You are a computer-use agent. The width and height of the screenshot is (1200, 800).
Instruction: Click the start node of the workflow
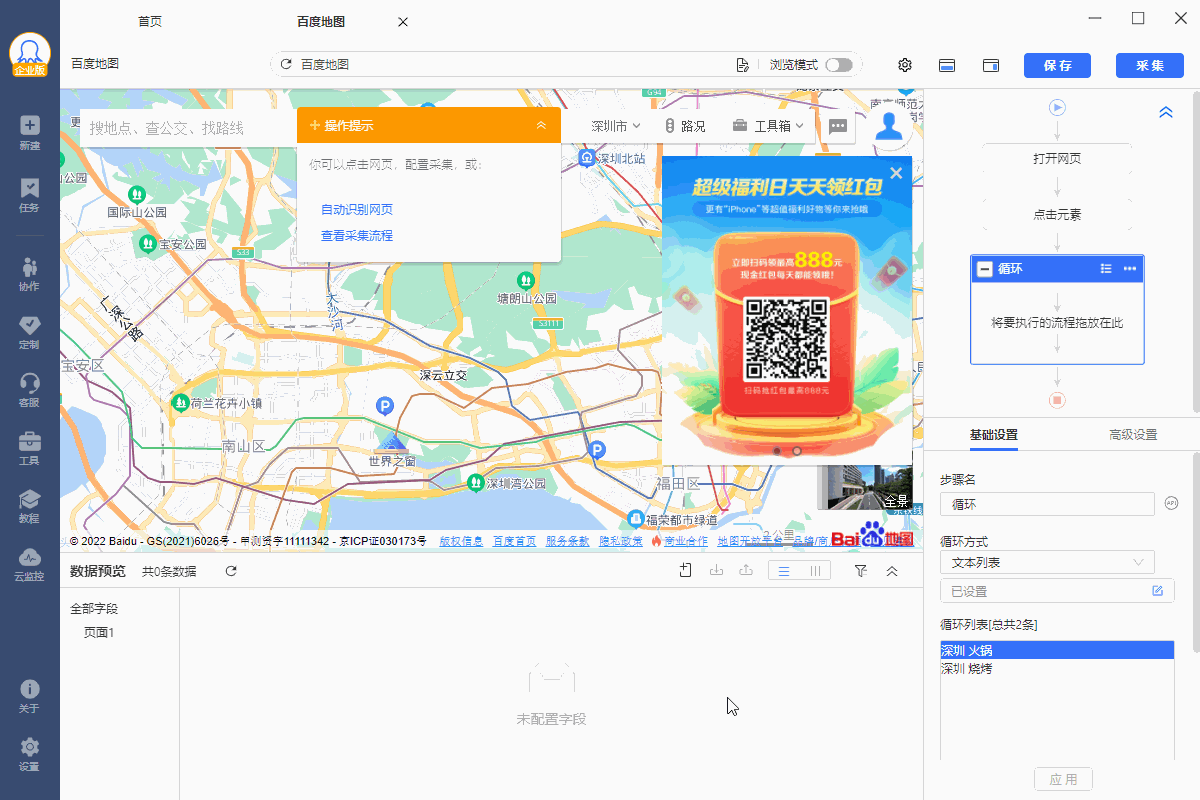click(1057, 107)
